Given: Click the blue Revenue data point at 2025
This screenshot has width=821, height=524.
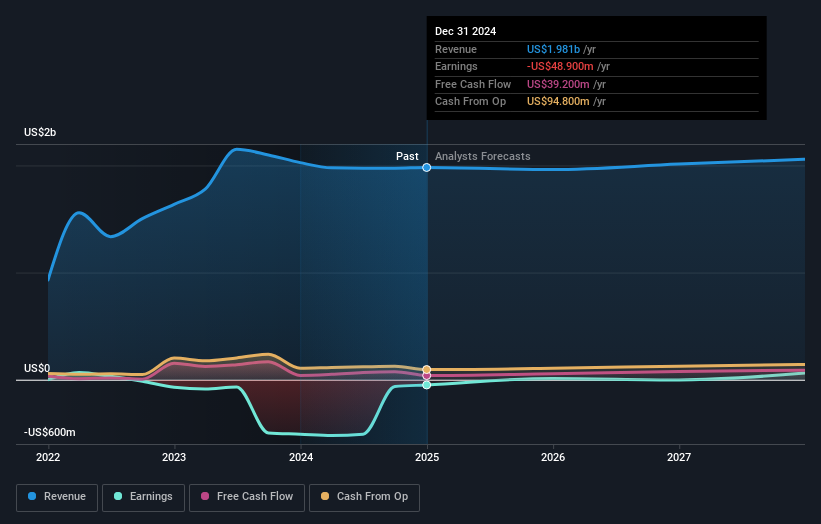Looking at the screenshot, I should 427,168.
